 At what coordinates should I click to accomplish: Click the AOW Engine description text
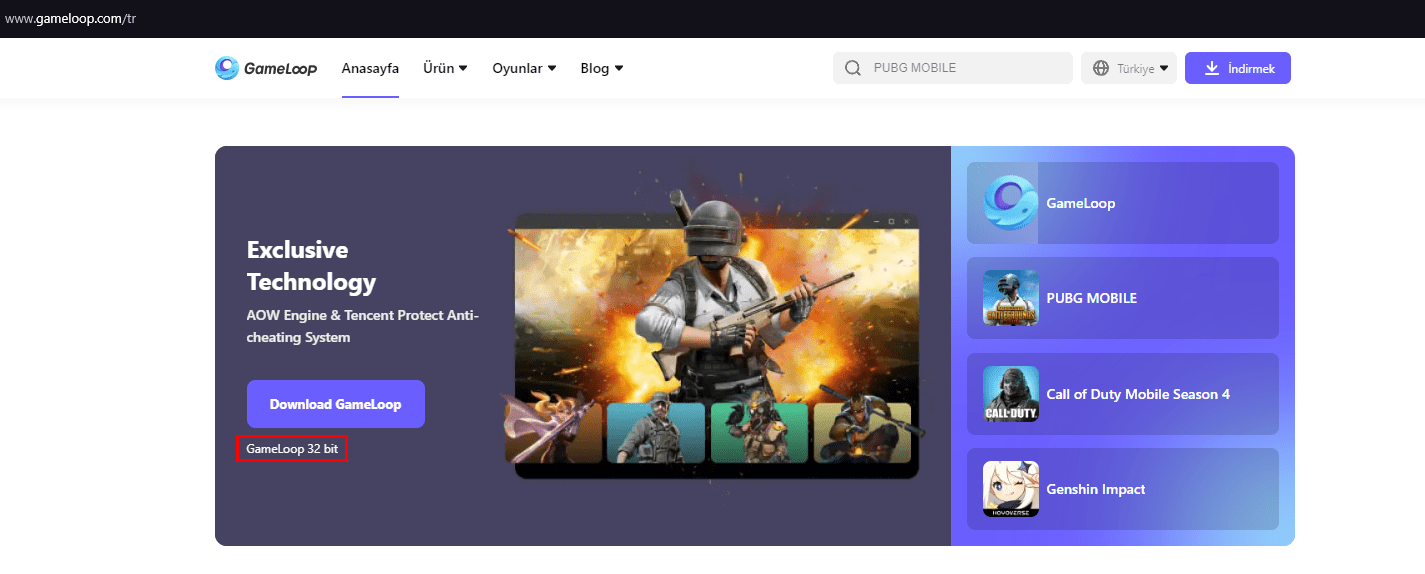[363, 326]
